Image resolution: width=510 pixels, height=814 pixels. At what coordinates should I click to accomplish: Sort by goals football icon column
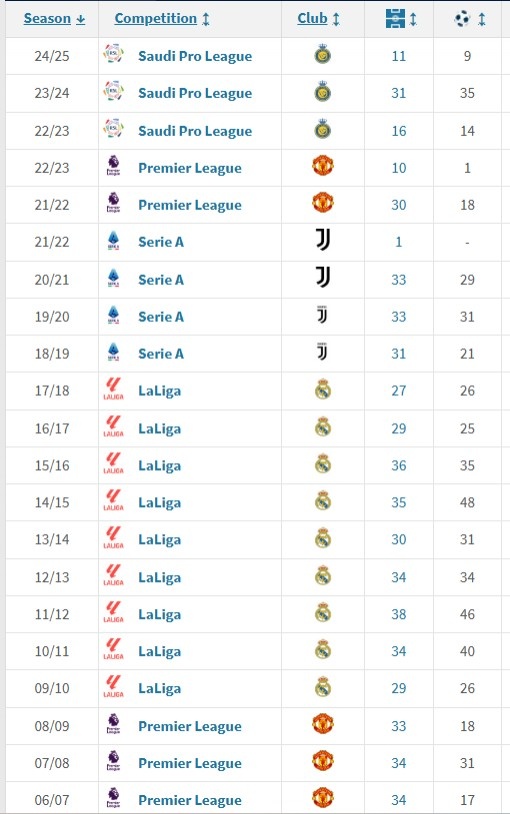(469, 19)
